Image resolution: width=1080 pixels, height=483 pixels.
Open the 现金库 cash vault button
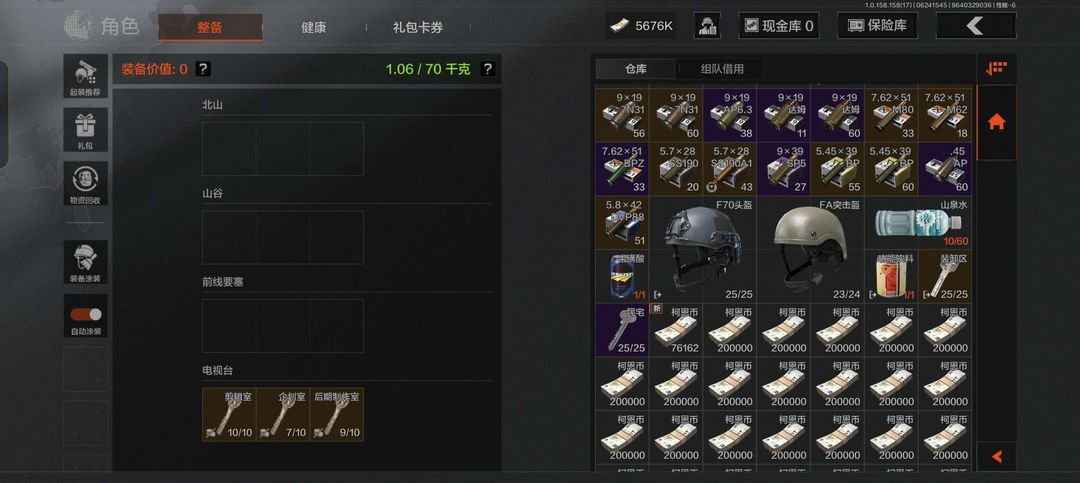(778, 26)
